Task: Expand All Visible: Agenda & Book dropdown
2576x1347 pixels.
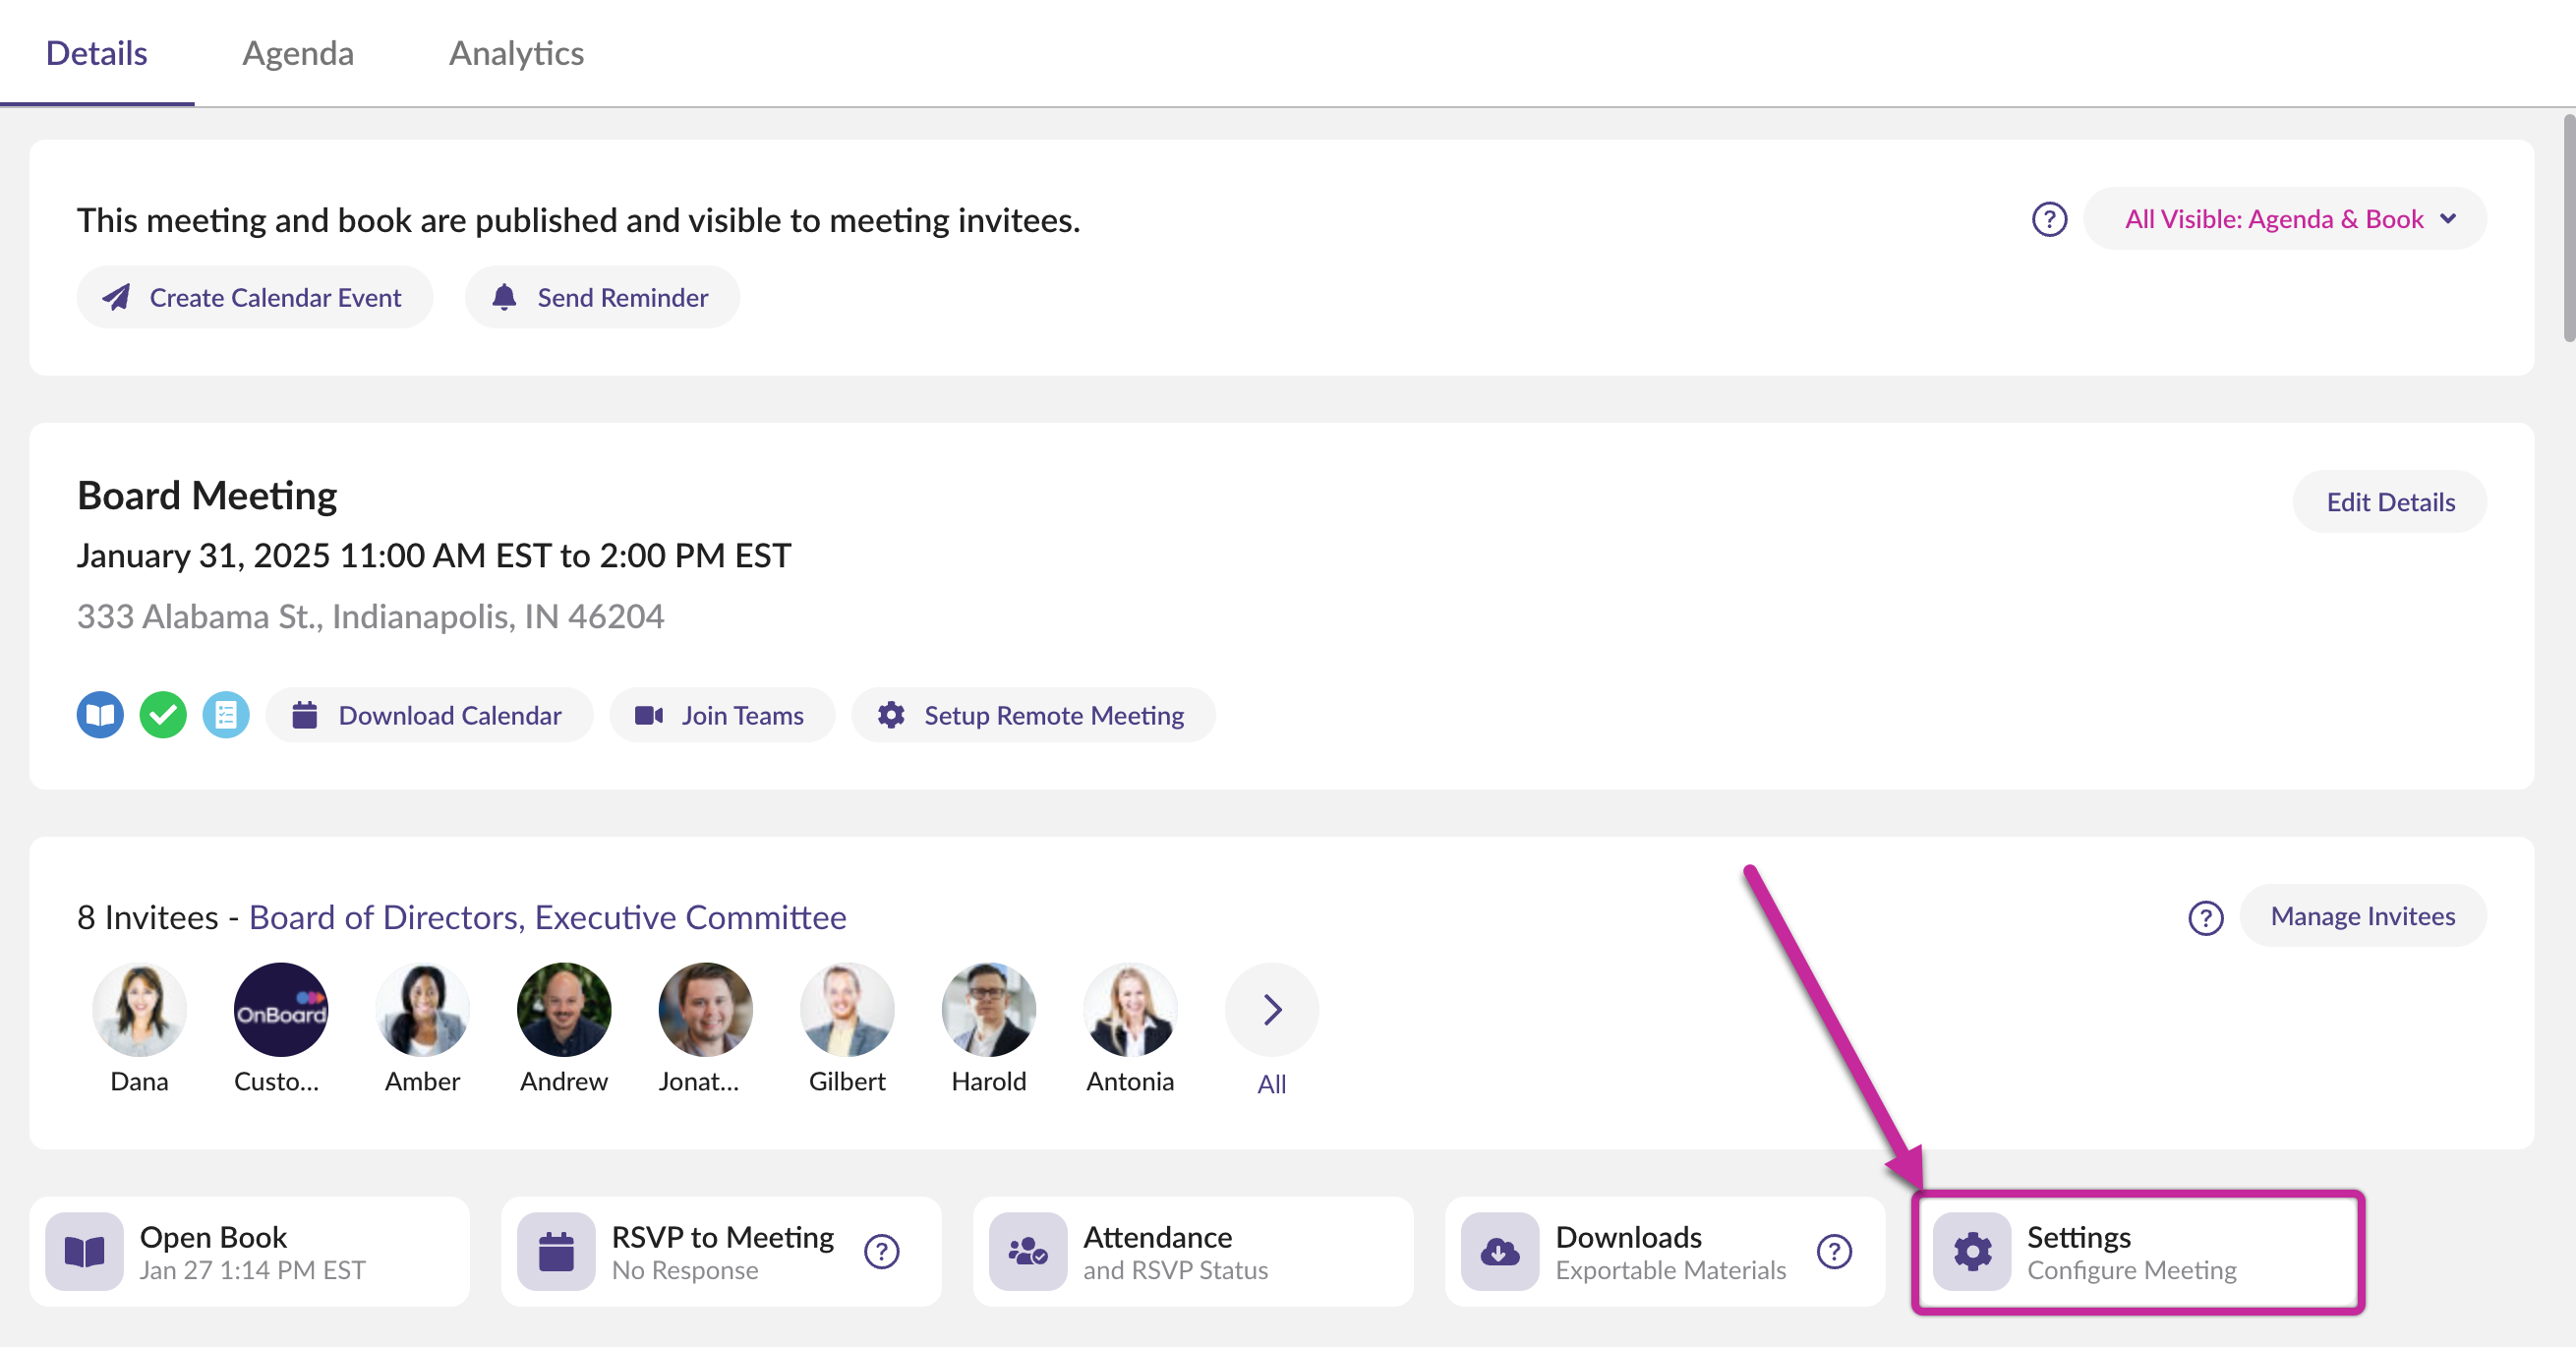Action: pyautogui.click(x=2285, y=219)
